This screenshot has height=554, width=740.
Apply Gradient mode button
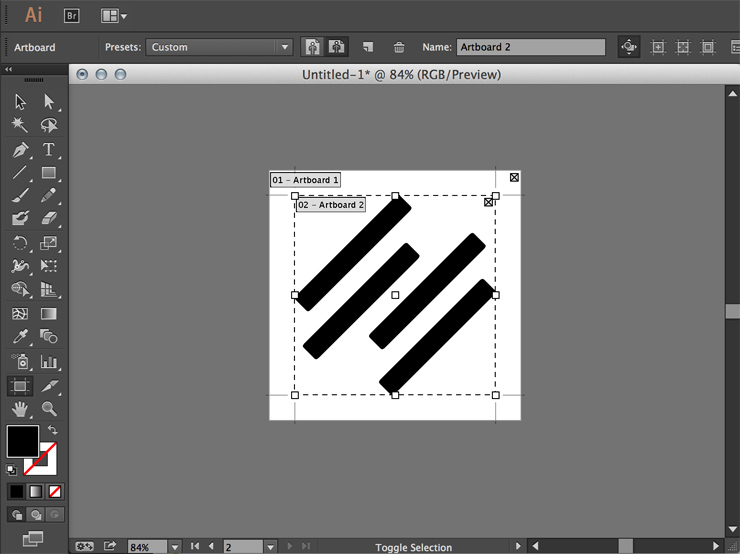click(36, 492)
